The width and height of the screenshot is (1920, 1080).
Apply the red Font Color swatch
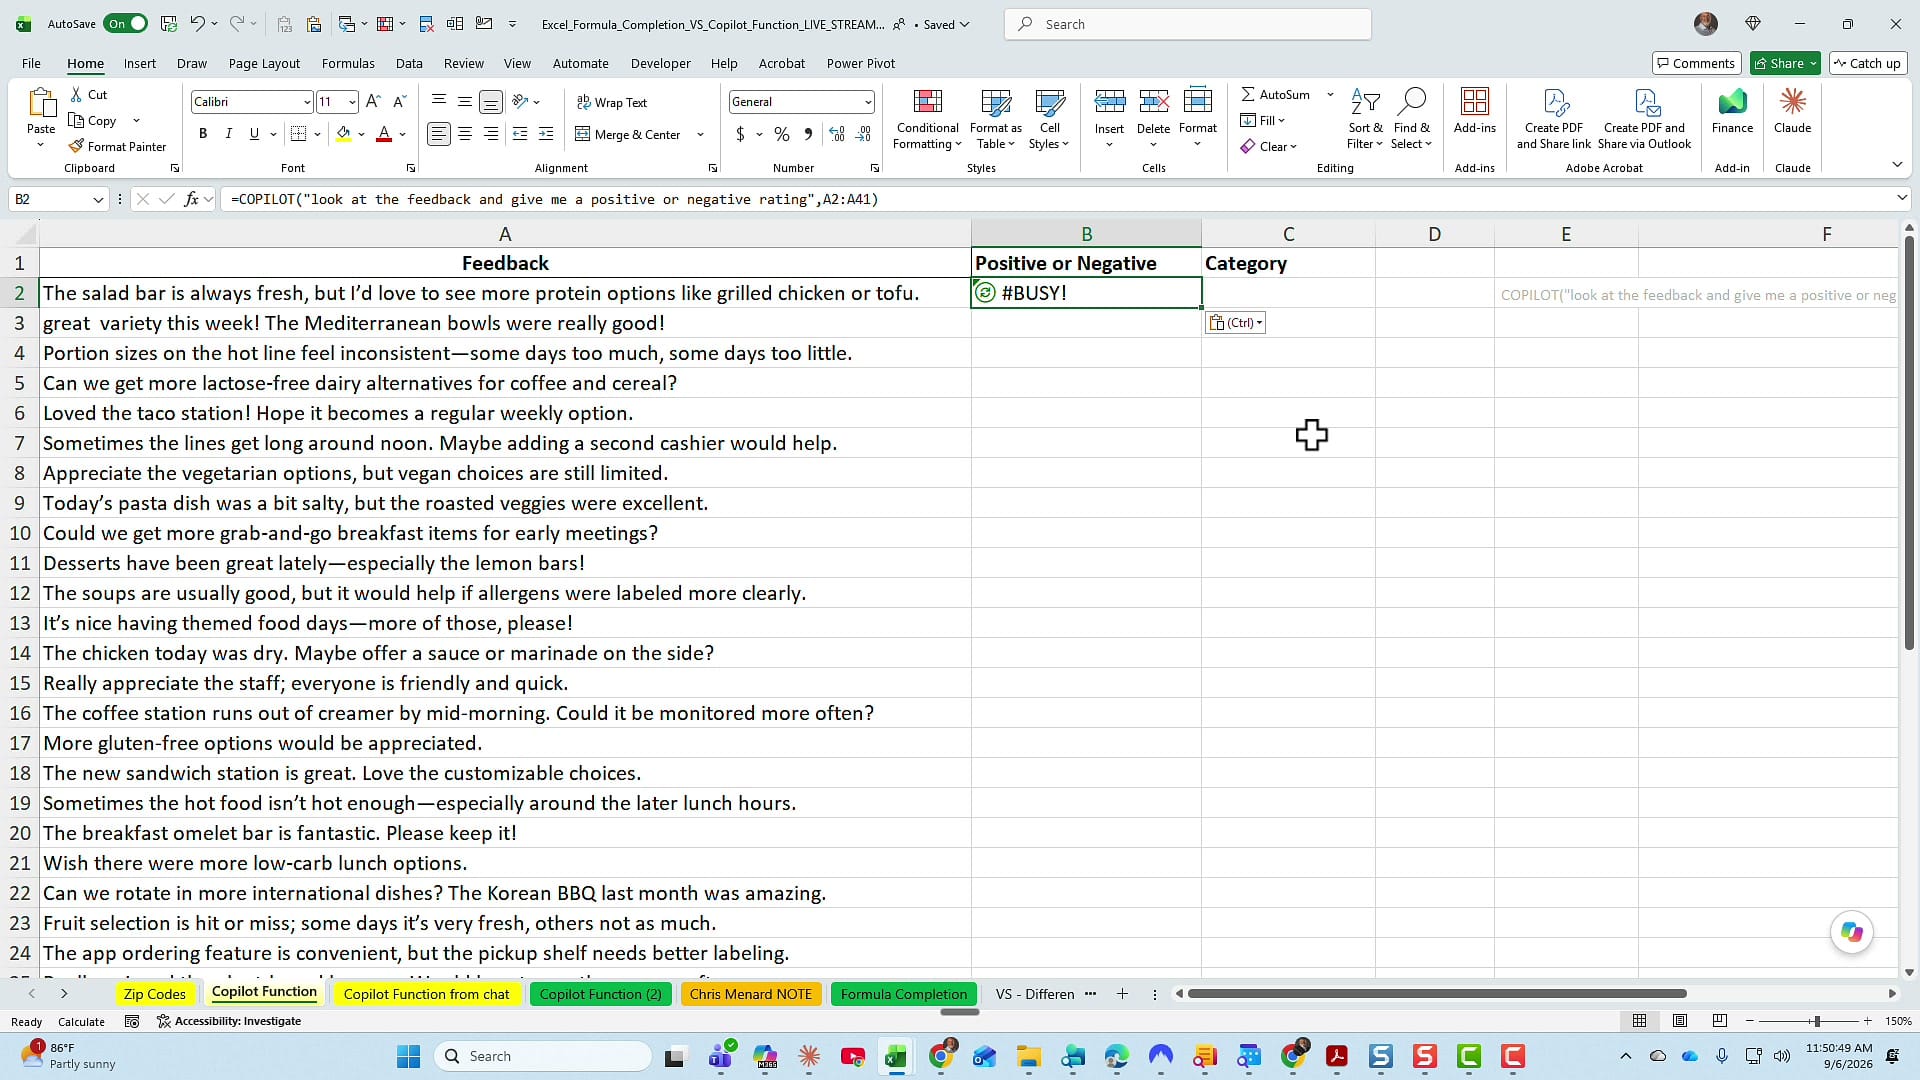pos(384,134)
